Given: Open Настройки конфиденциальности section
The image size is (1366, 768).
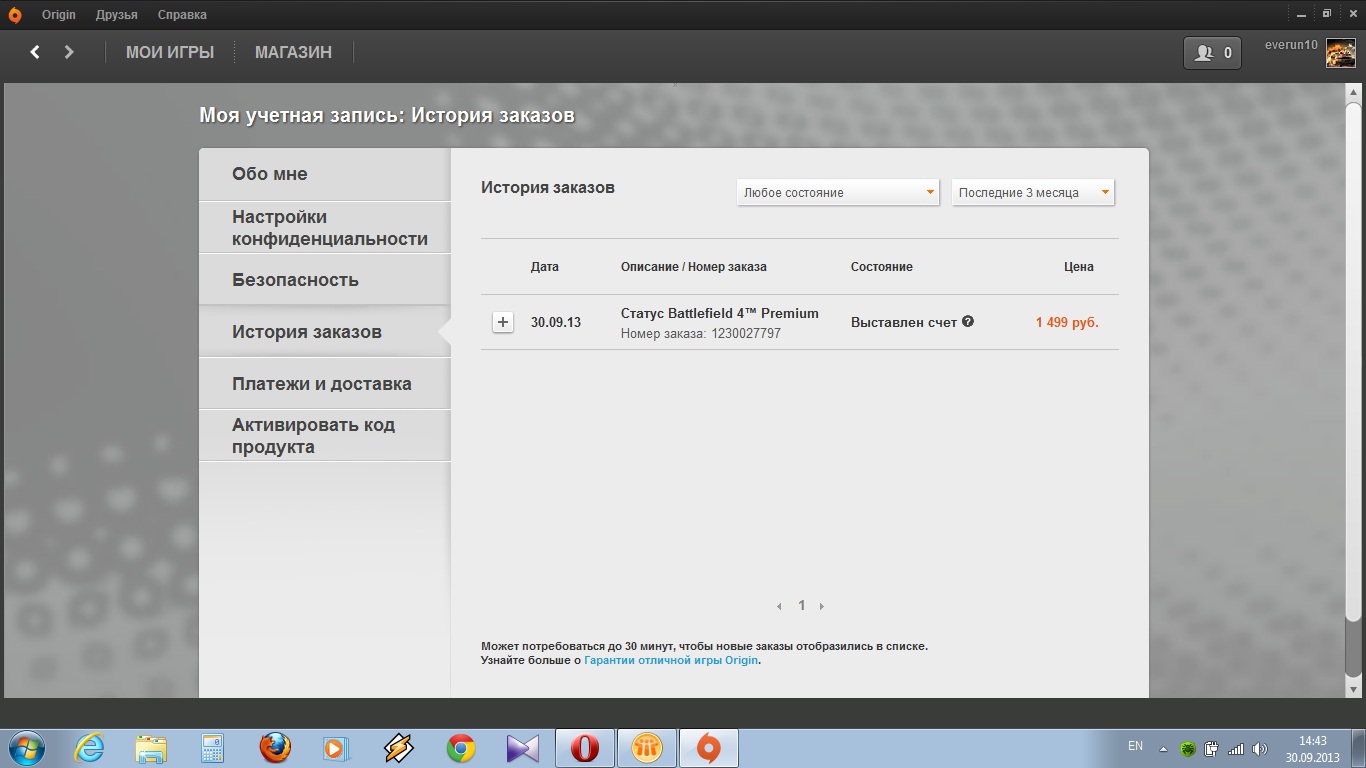Looking at the screenshot, I should coord(325,228).
